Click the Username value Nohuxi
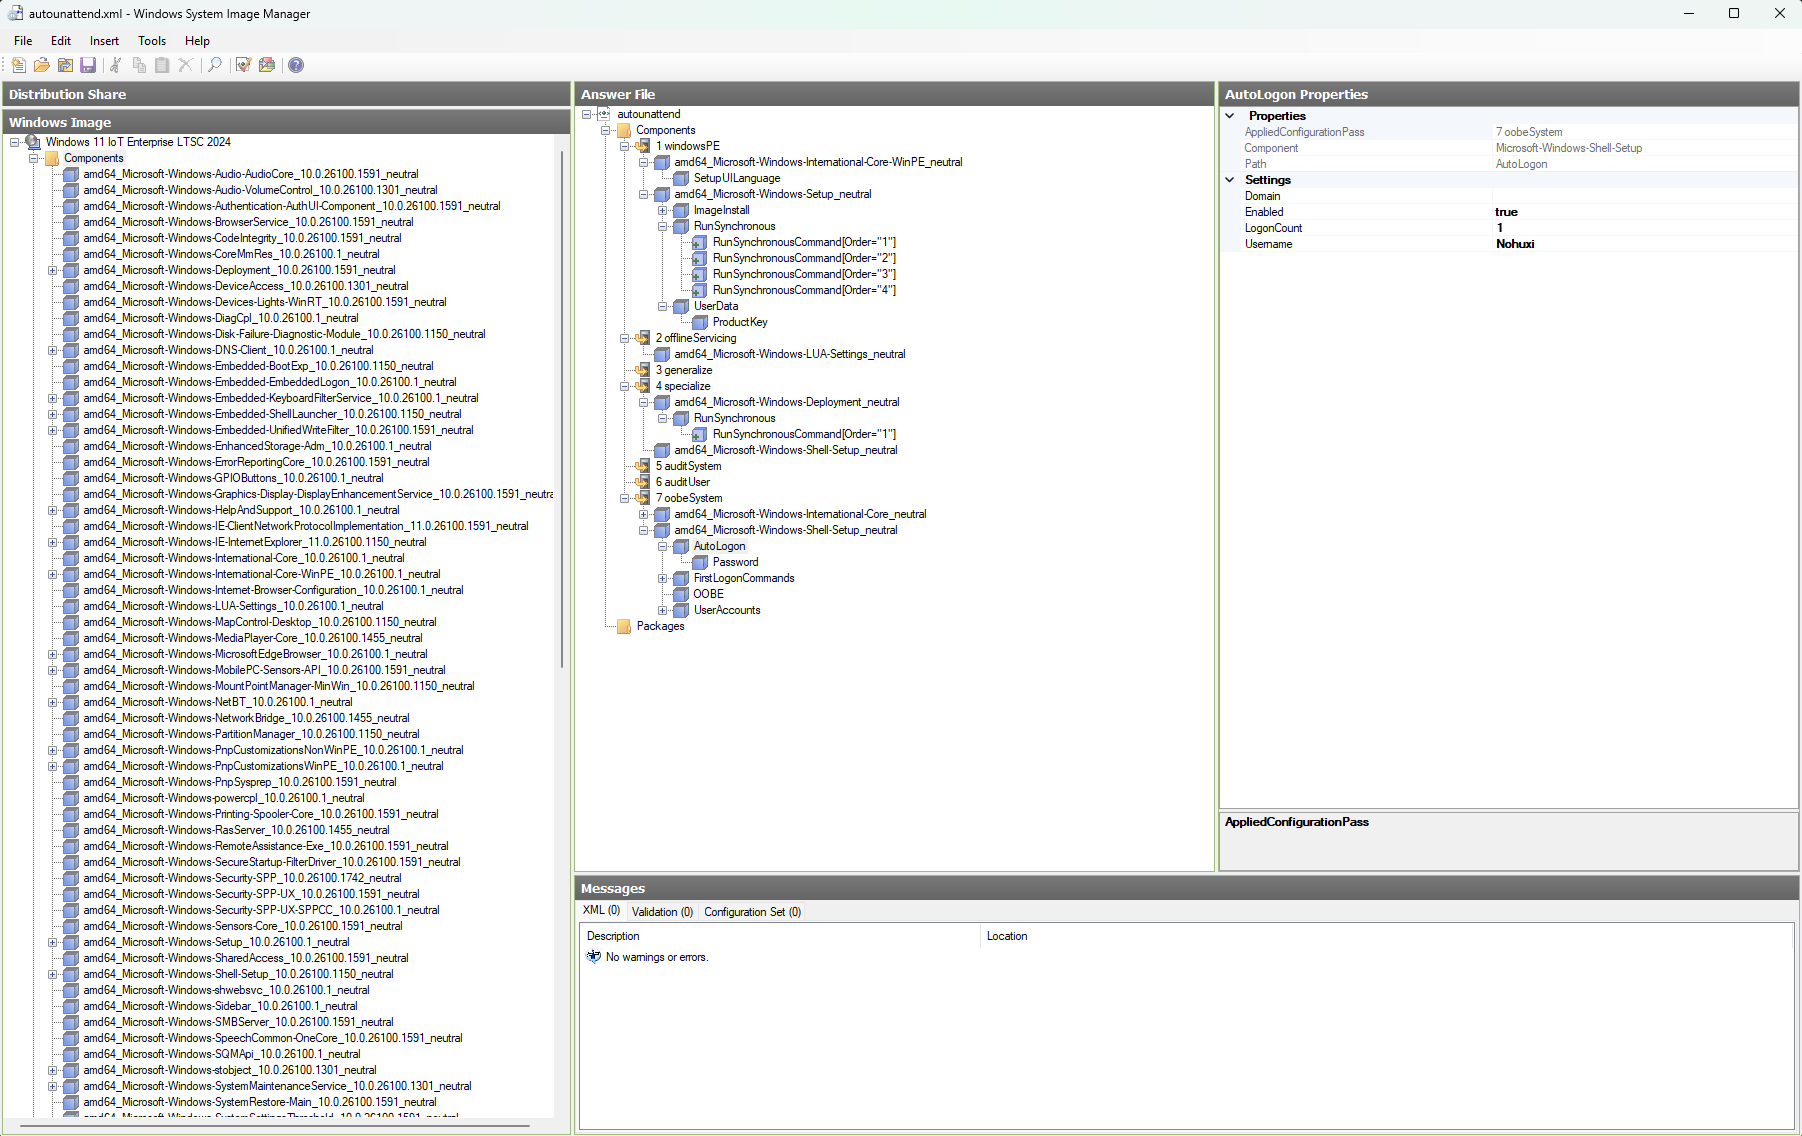Image resolution: width=1802 pixels, height=1136 pixels. click(x=1644, y=244)
